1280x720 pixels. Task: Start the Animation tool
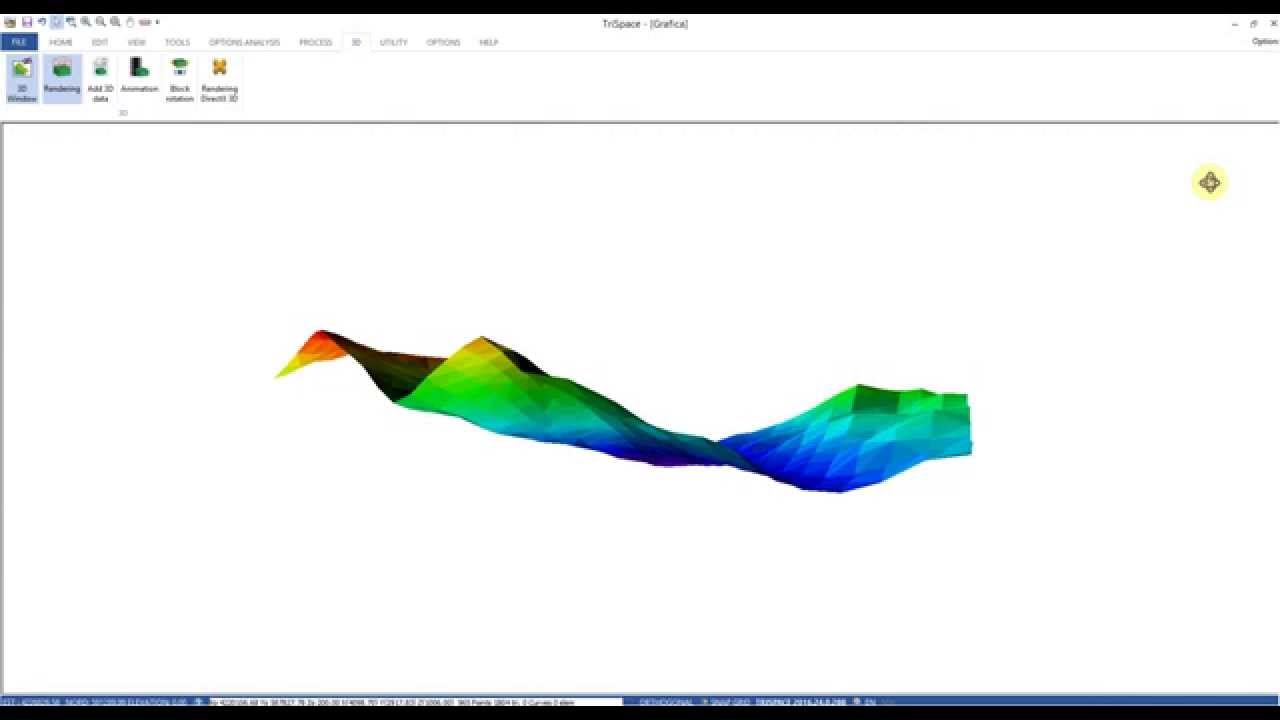140,78
